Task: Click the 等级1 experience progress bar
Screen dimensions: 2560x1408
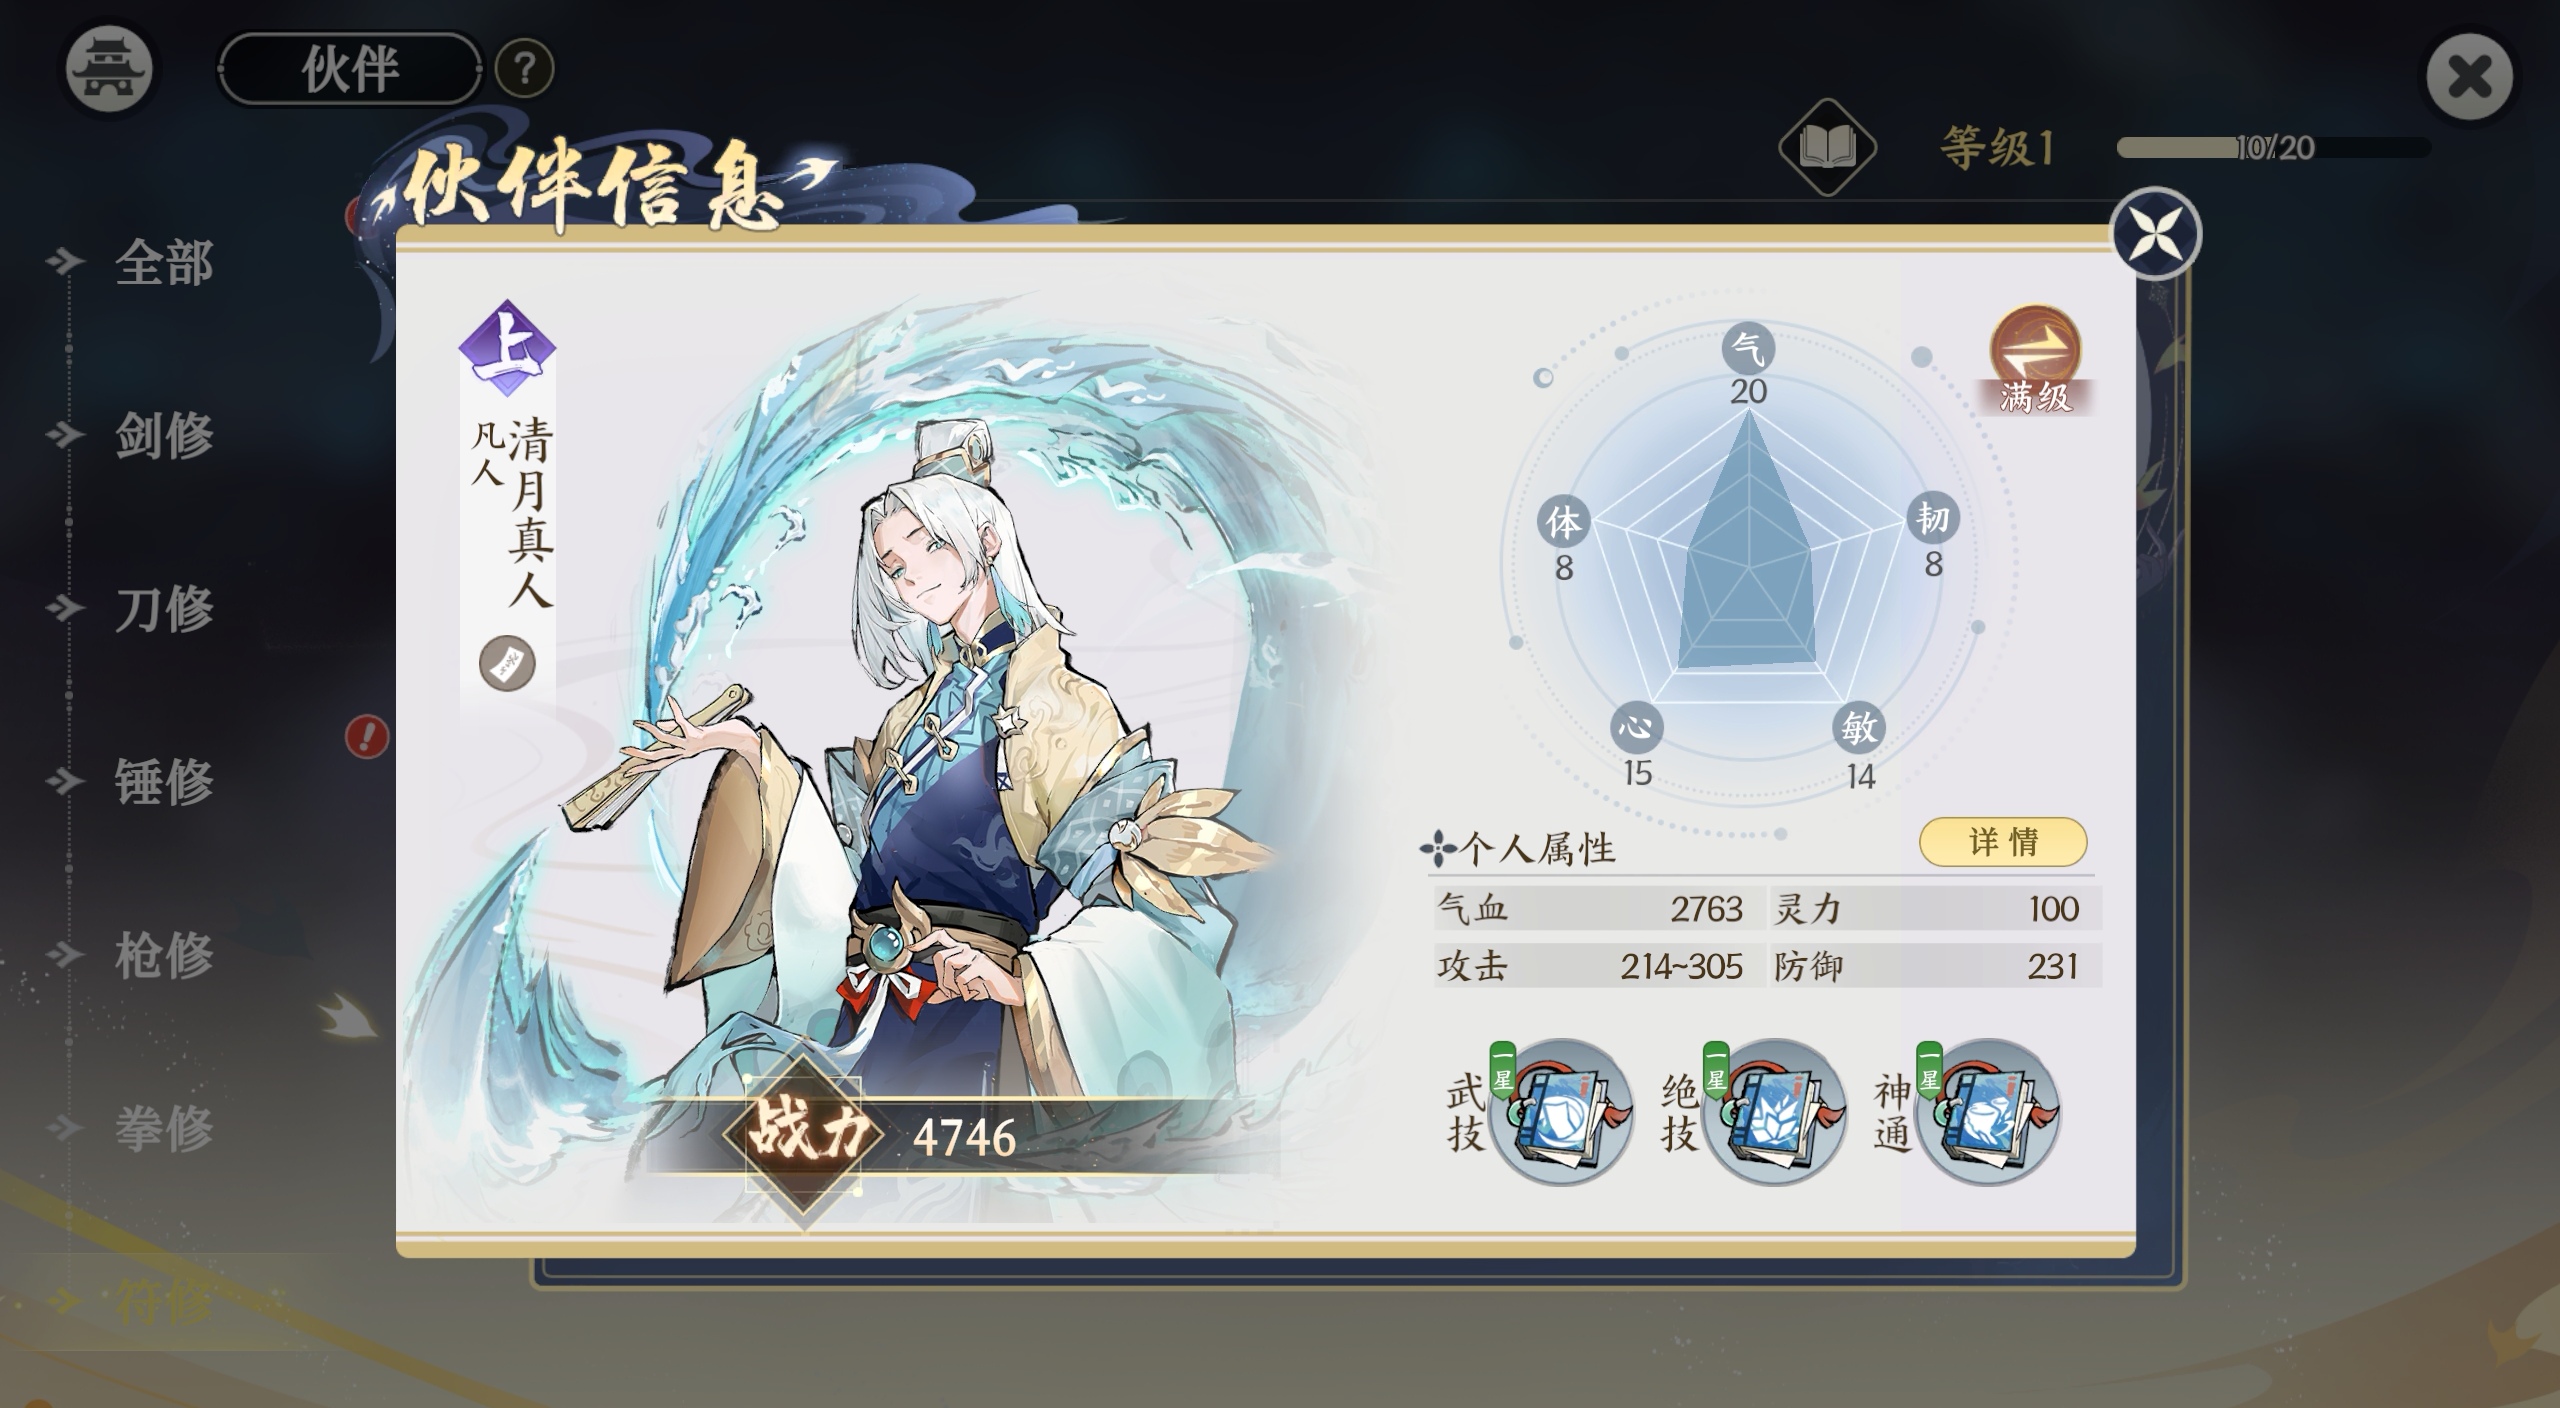Action: (x=2273, y=148)
